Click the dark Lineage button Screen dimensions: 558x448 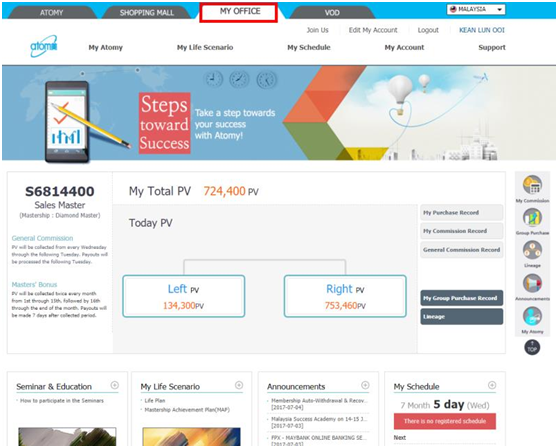pos(462,316)
